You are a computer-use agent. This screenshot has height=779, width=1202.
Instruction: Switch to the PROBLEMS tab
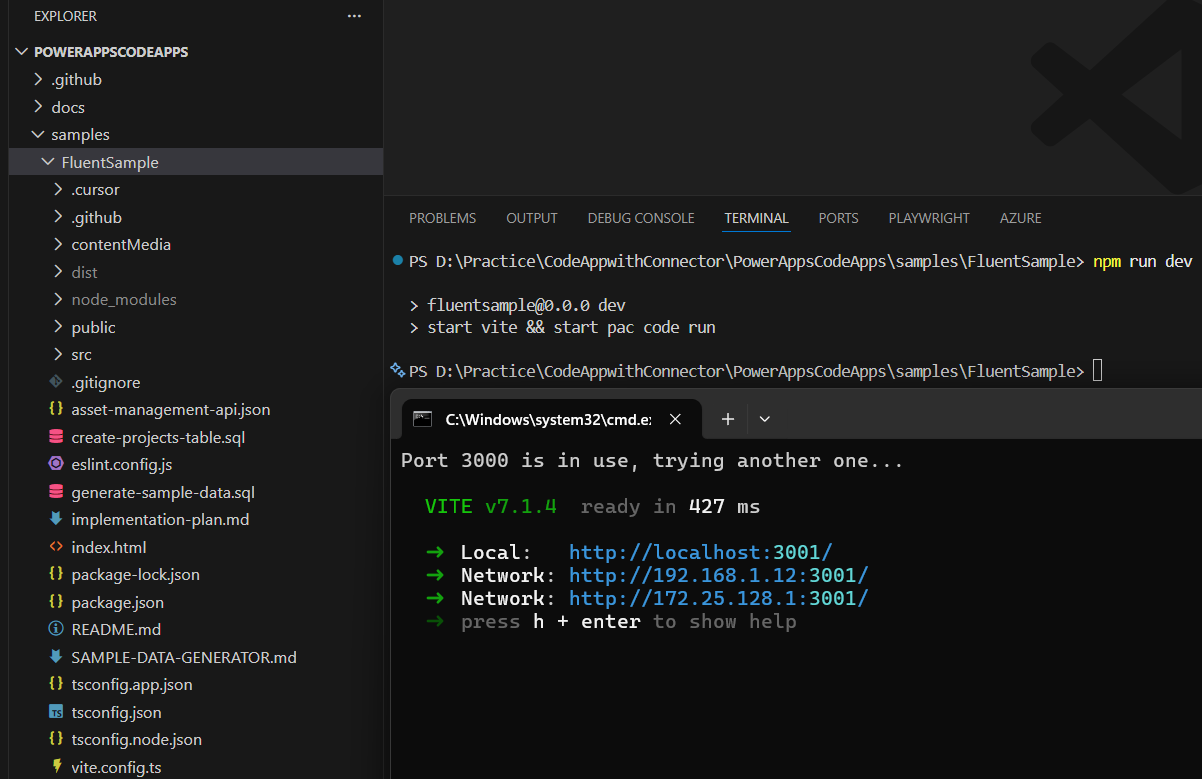(x=442, y=218)
